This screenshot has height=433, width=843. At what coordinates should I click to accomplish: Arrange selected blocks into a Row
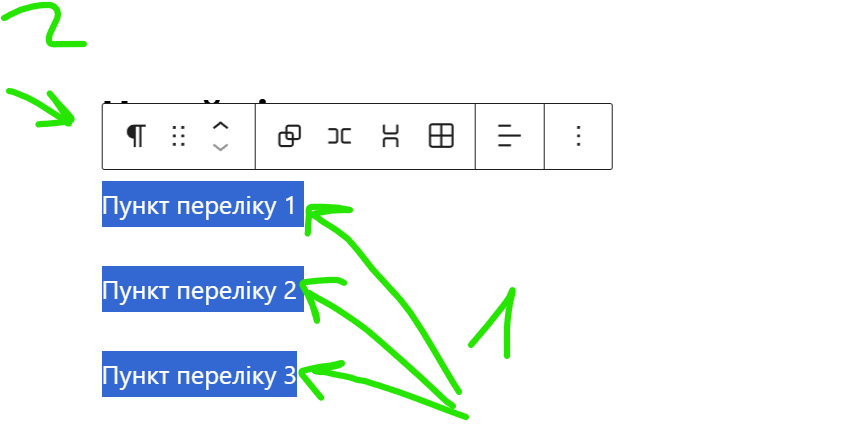click(340, 136)
